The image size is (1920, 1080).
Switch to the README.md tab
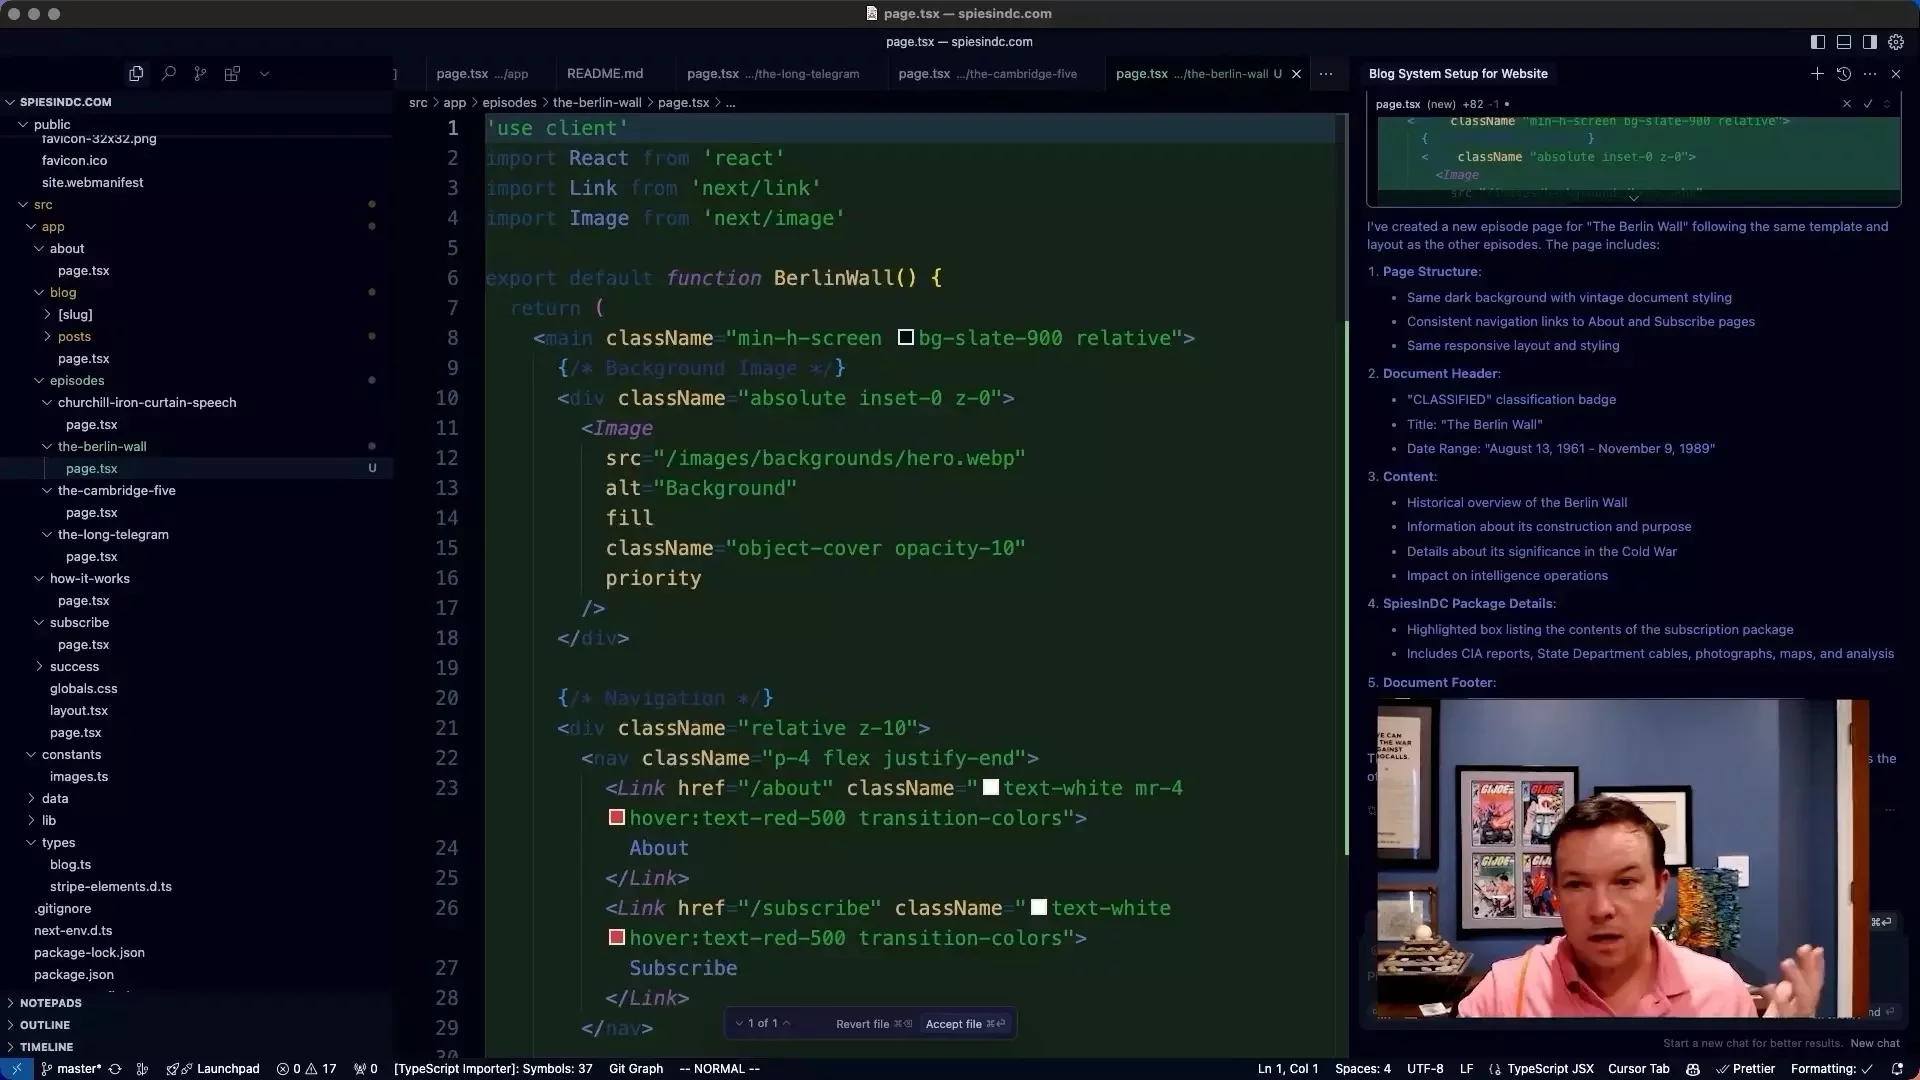(605, 73)
